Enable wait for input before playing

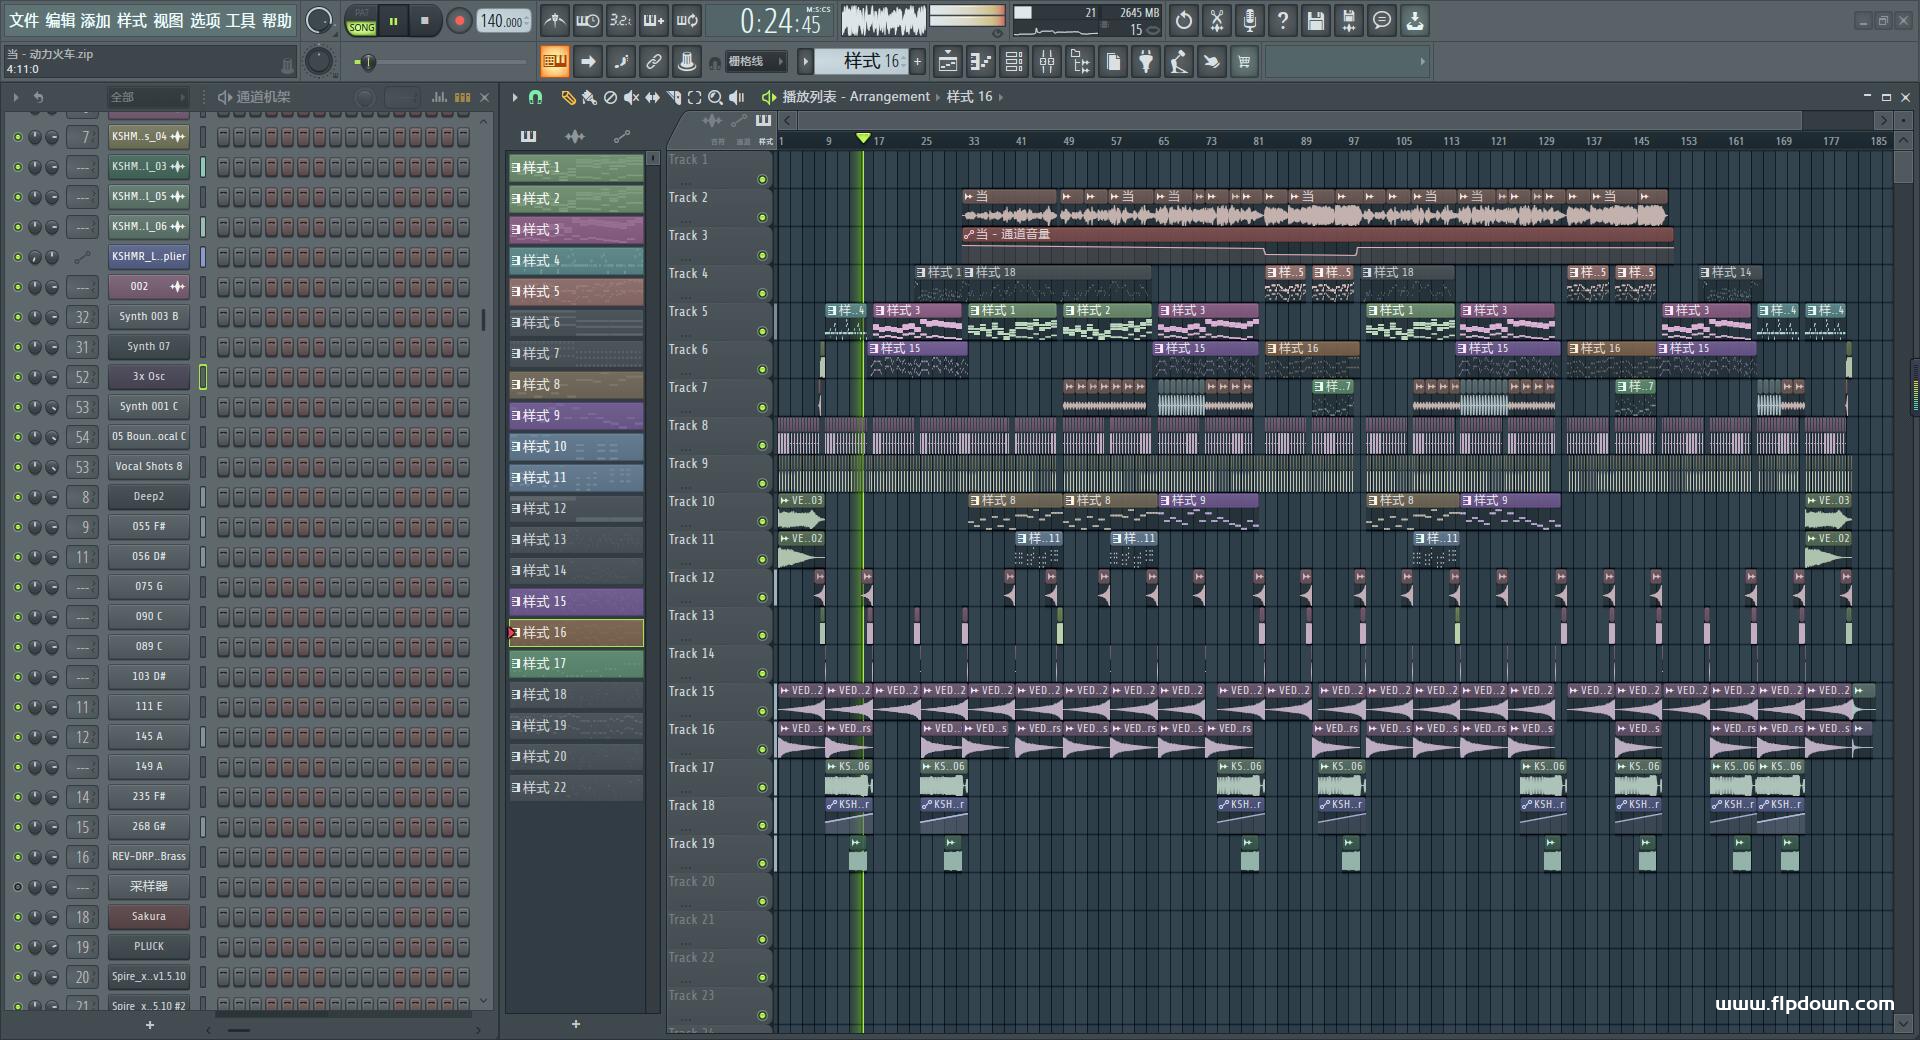coord(588,21)
